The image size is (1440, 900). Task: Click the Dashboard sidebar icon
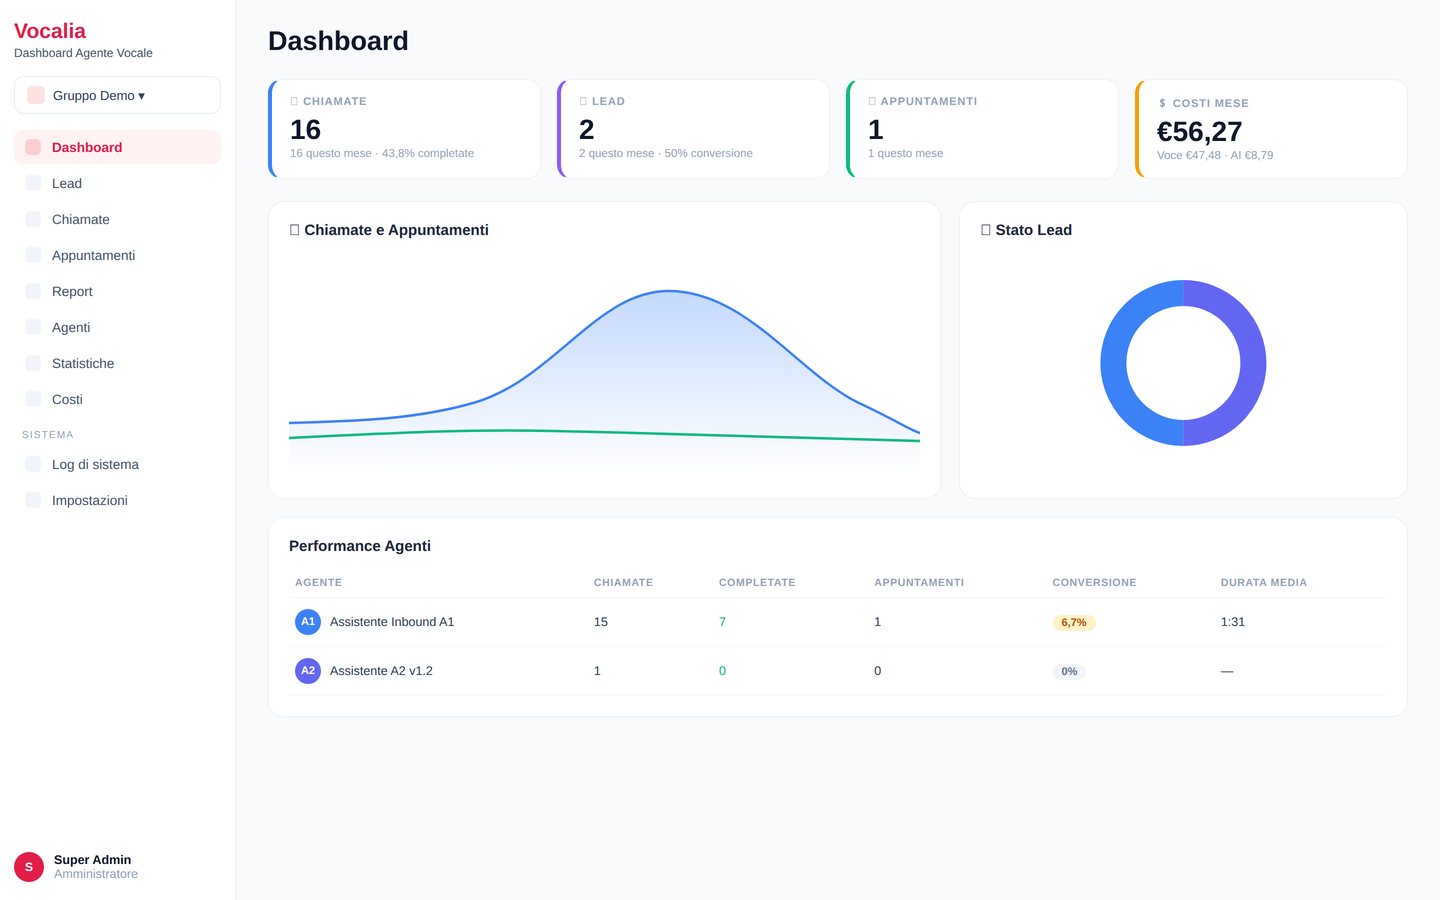tap(33, 147)
